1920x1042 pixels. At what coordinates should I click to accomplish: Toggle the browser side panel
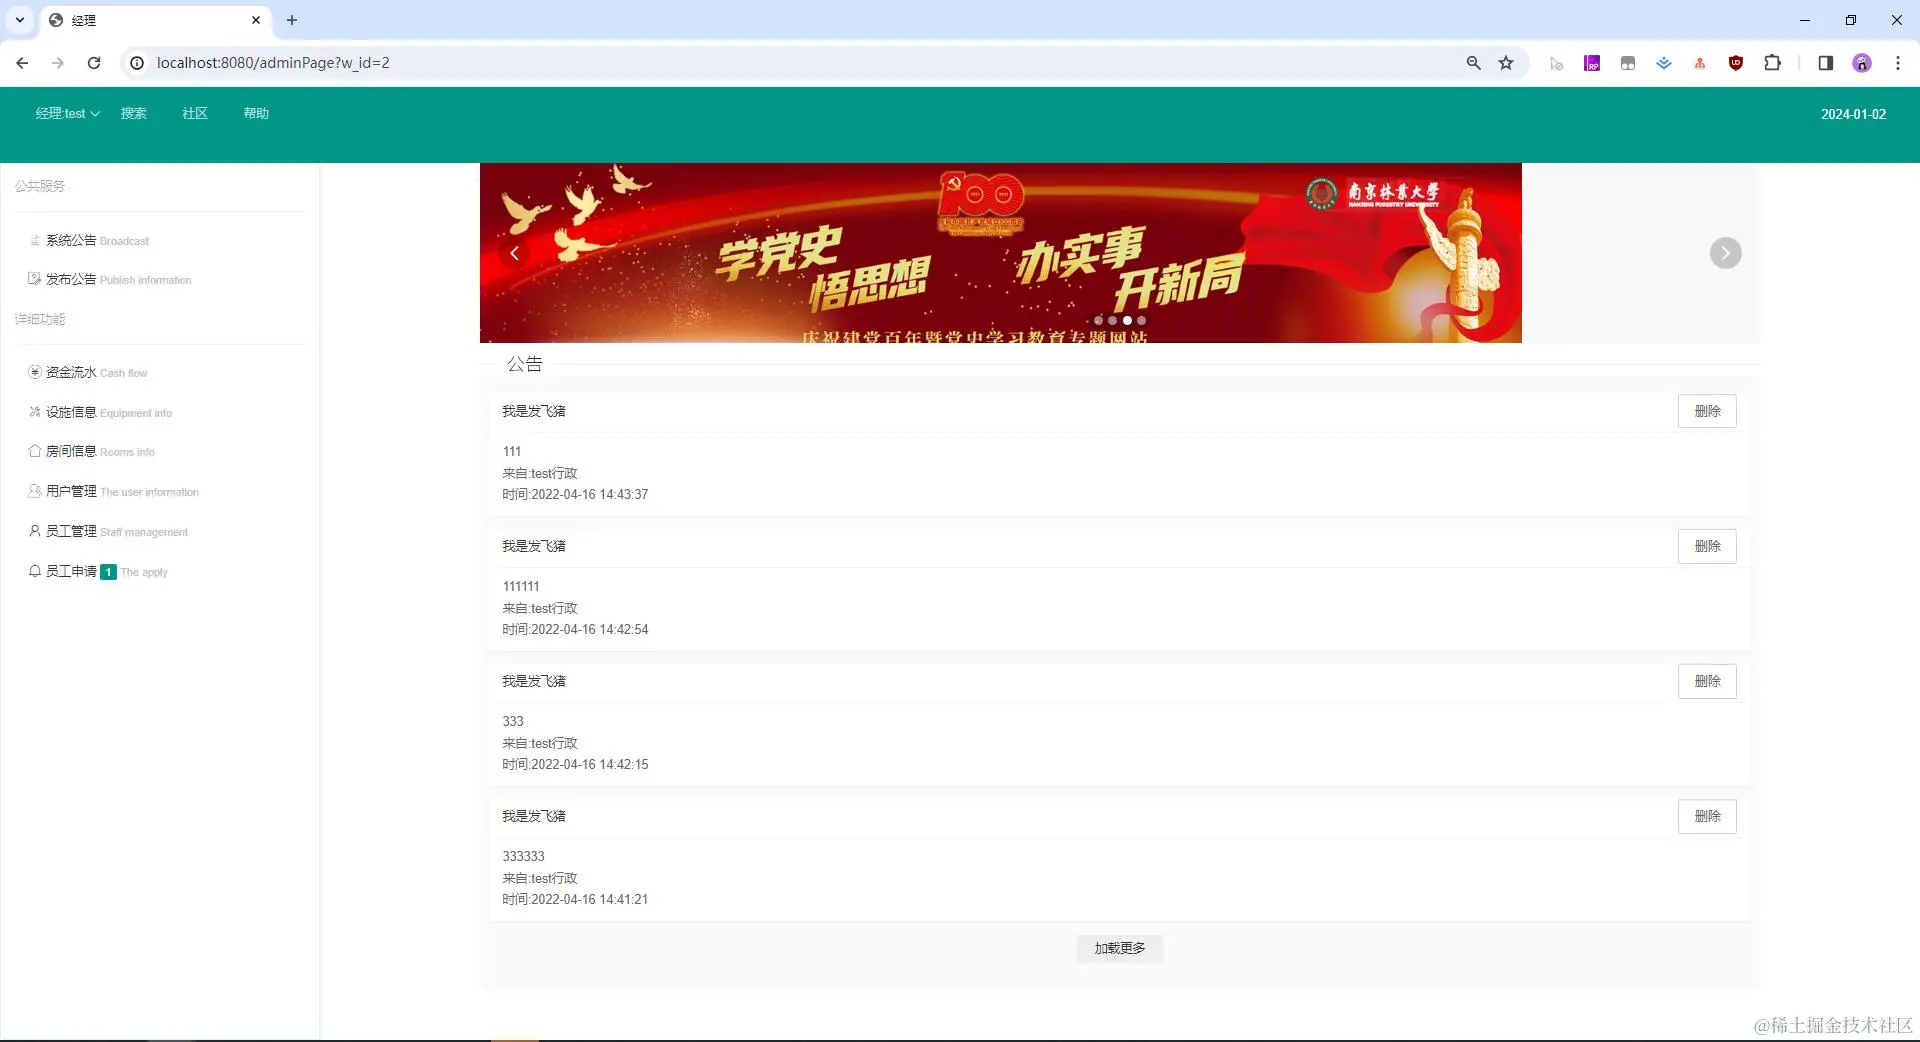(1825, 63)
